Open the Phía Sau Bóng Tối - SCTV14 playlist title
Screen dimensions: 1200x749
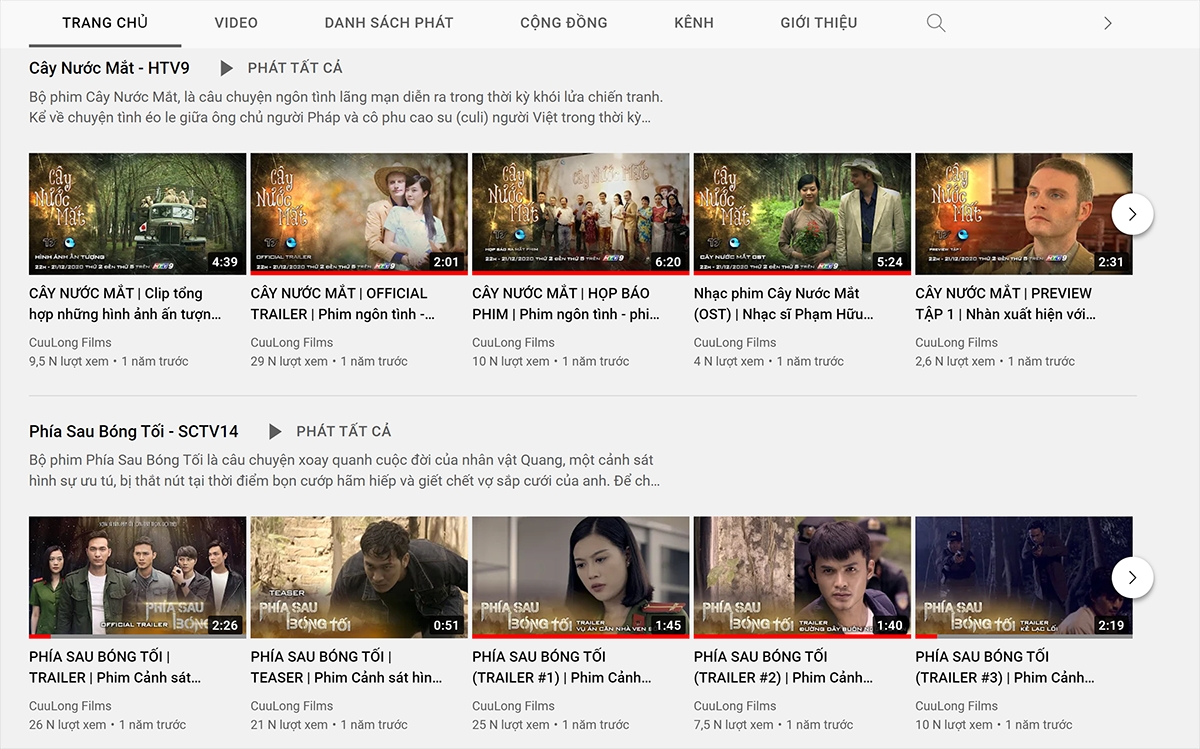coord(134,432)
